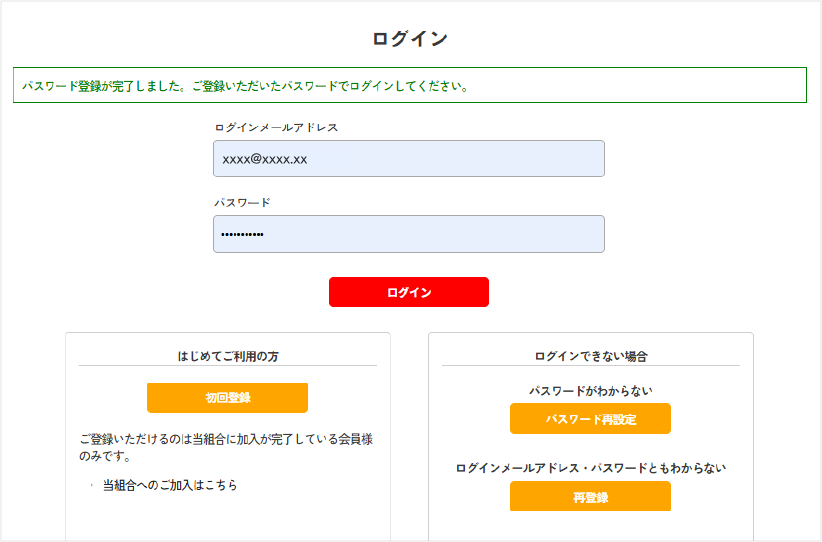The width and height of the screenshot is (822, 542).
Task: Click the ご登録いただけるのは membership notice paragraph
Action: tap(227, 447)
